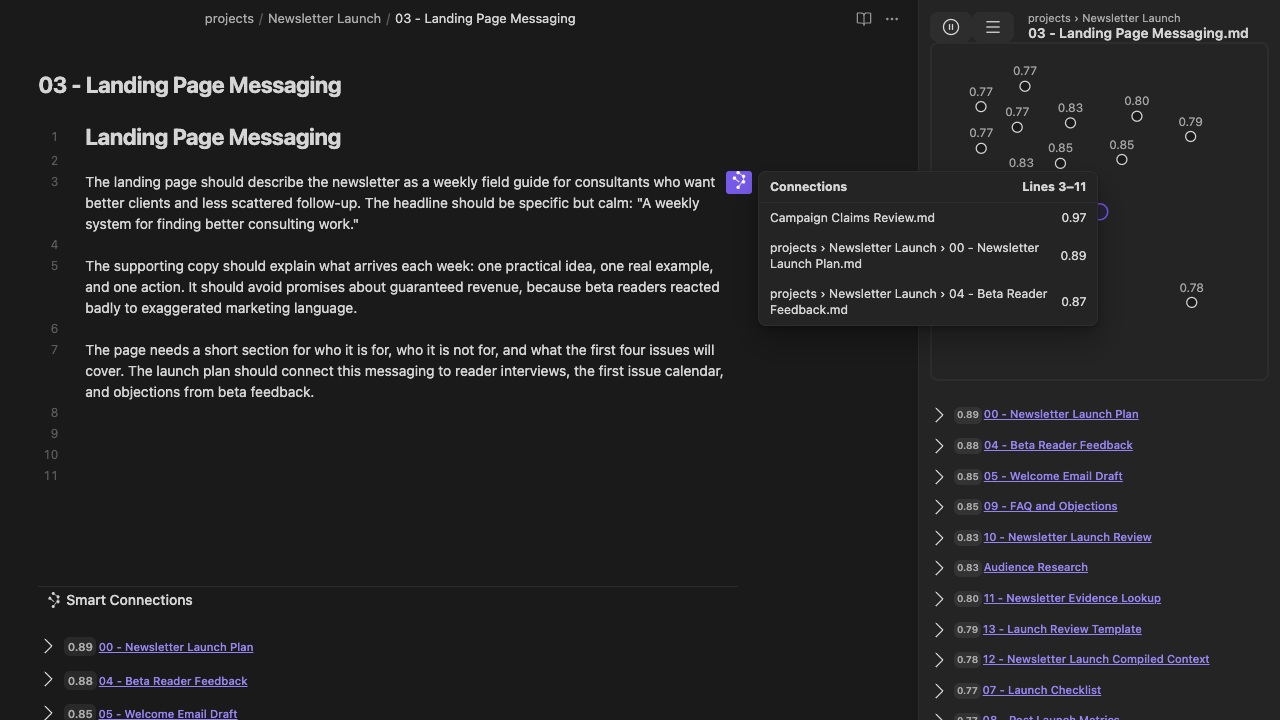
Task: Open 00 - Newsletter Launch Plan link in sidebar
Action: point(1061,414)
